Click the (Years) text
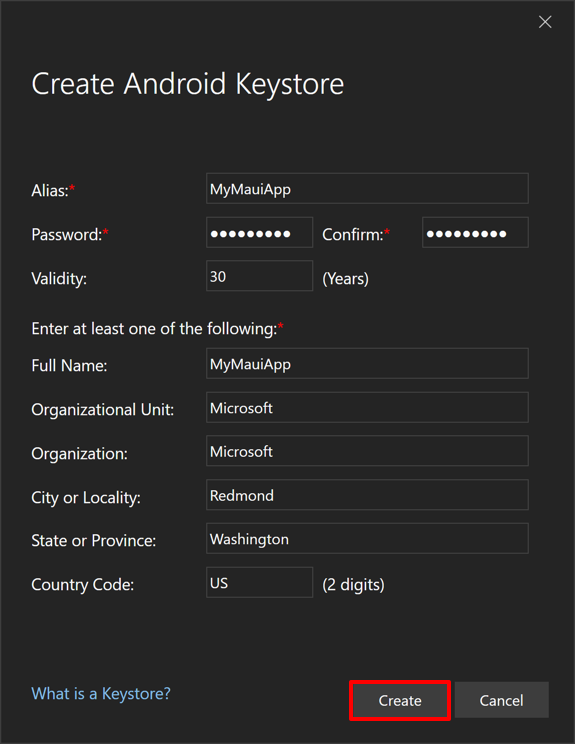Image resolution: width=575 pixels, height=744 pixels. [345, 279]
